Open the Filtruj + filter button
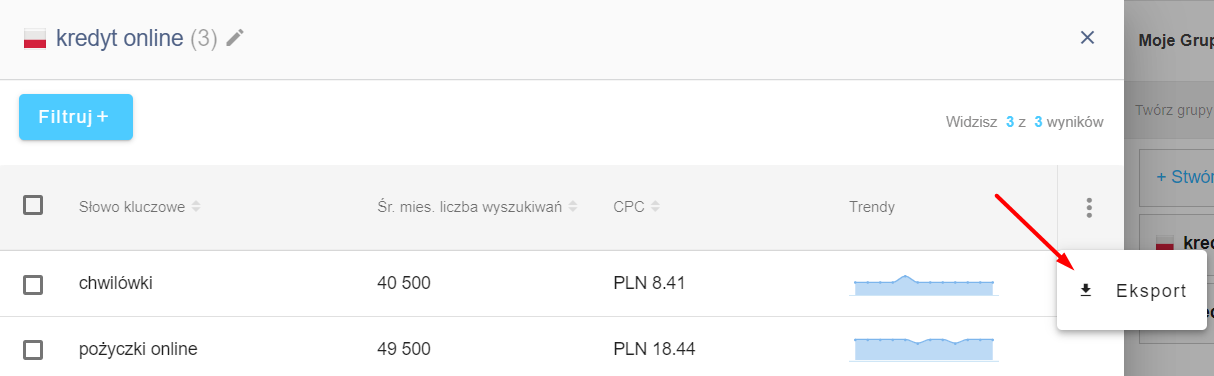Screen dimensions: 1214x376 (76, 117)
